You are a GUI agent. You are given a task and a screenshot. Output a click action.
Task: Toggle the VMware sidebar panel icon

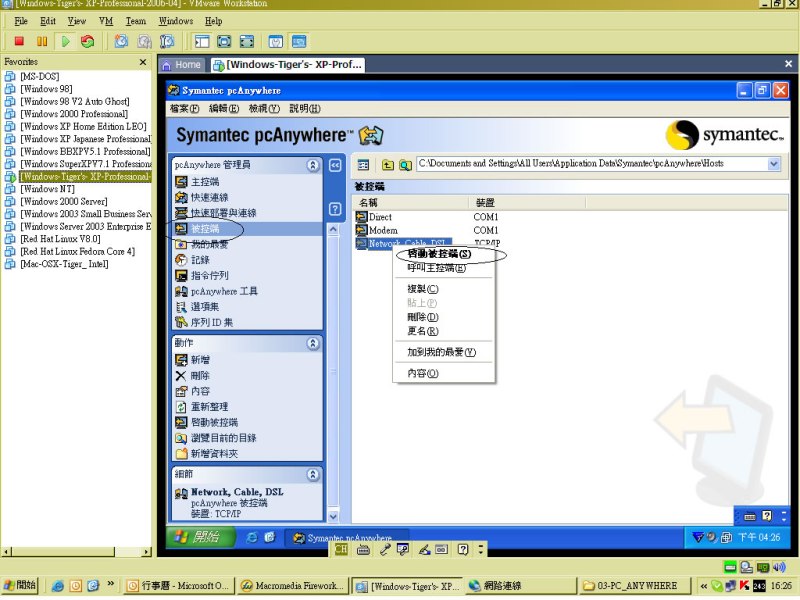click(x=202, y=41)
